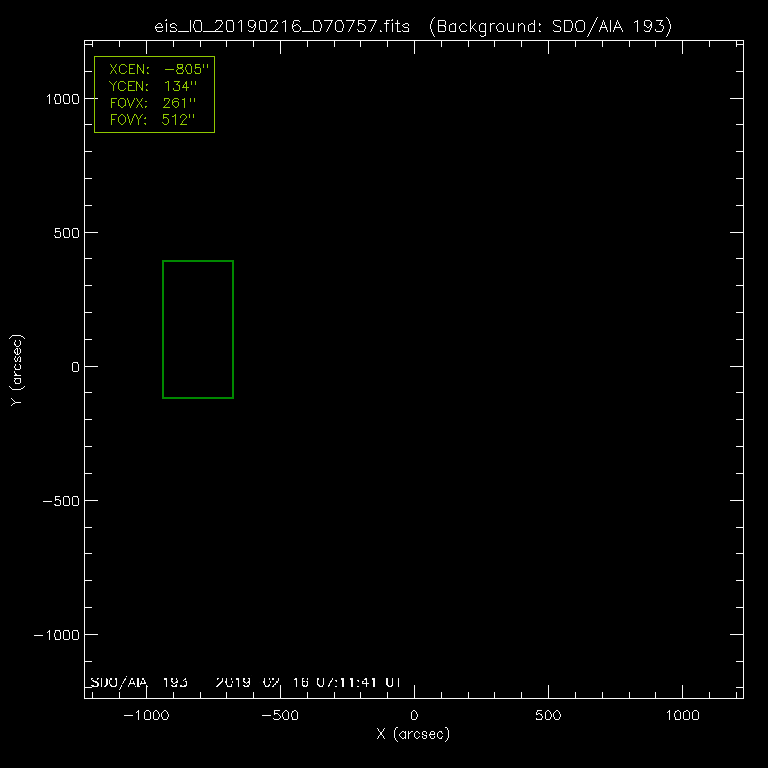Click the -500 tick label on X axis
This screenshot has height=768, width=768.
click(x=280, y=716)
